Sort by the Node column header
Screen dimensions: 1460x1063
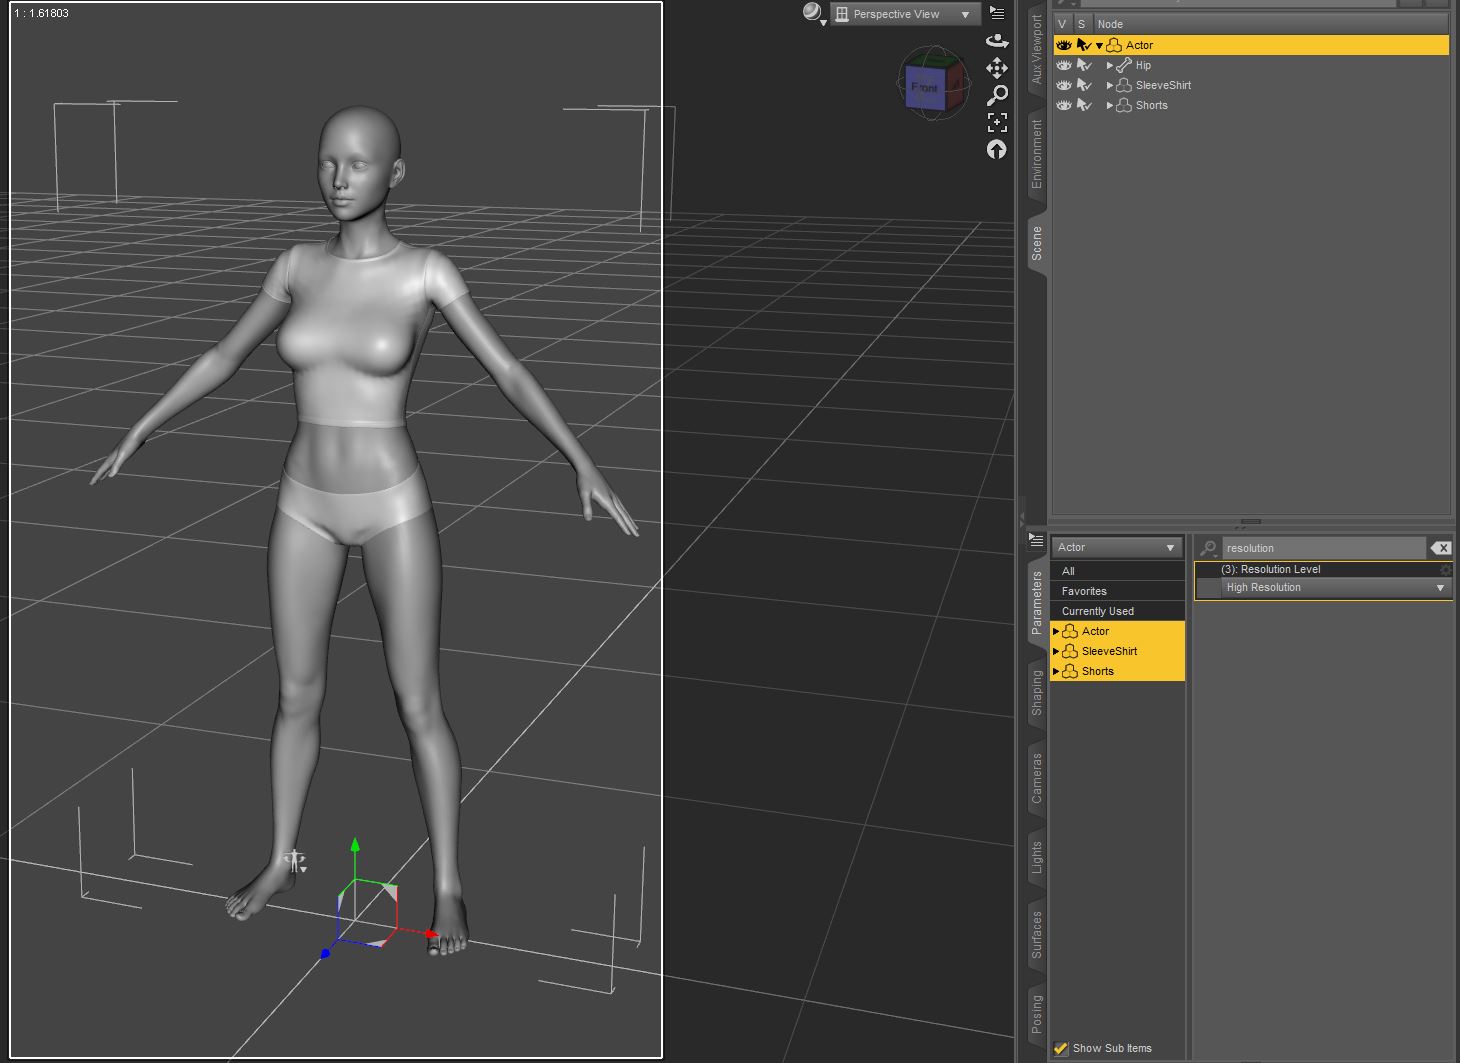1270,24
